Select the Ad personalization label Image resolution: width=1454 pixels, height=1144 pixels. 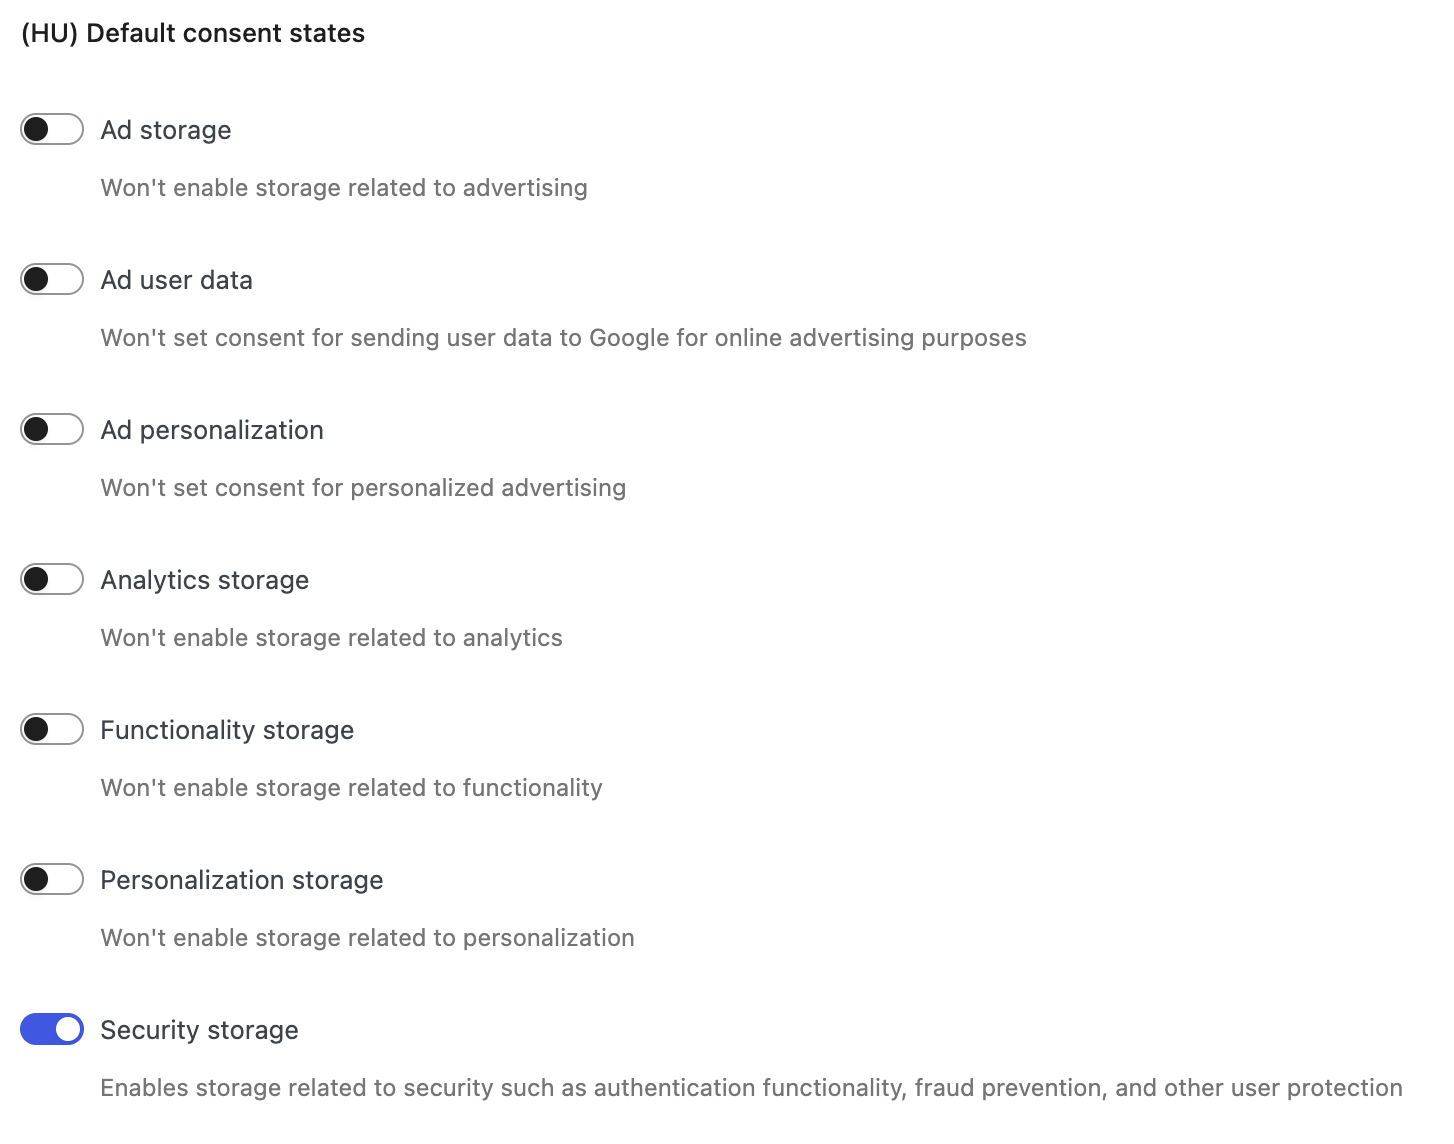tap(212, 430)
